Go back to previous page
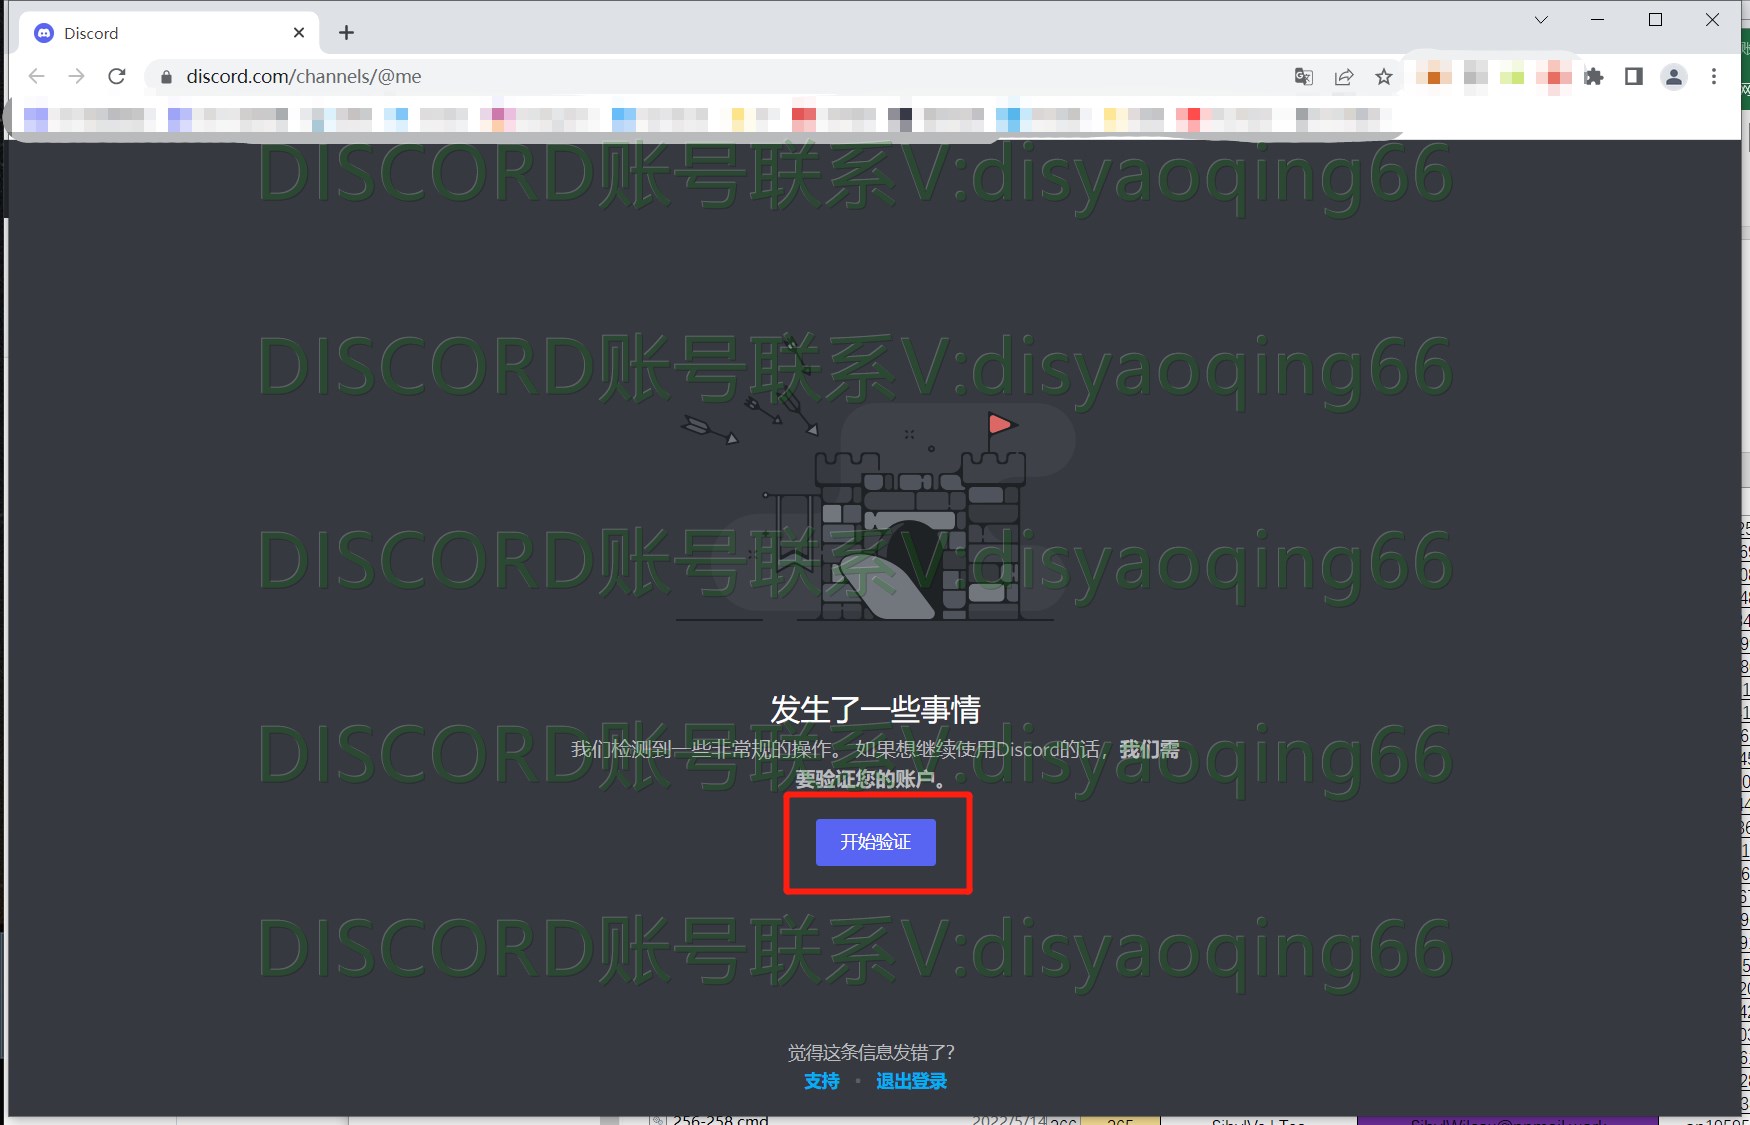 tap(37, 76)
